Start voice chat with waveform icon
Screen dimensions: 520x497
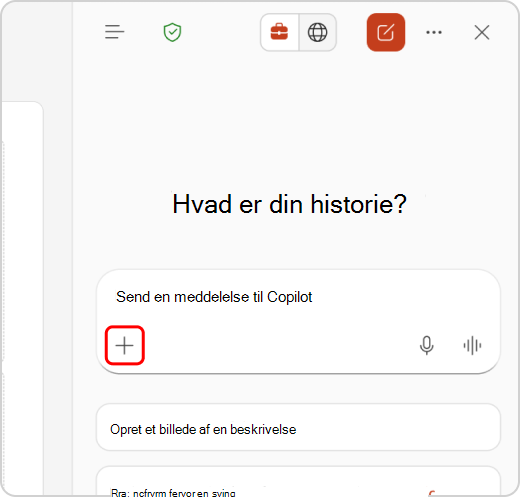pos(472,345)
